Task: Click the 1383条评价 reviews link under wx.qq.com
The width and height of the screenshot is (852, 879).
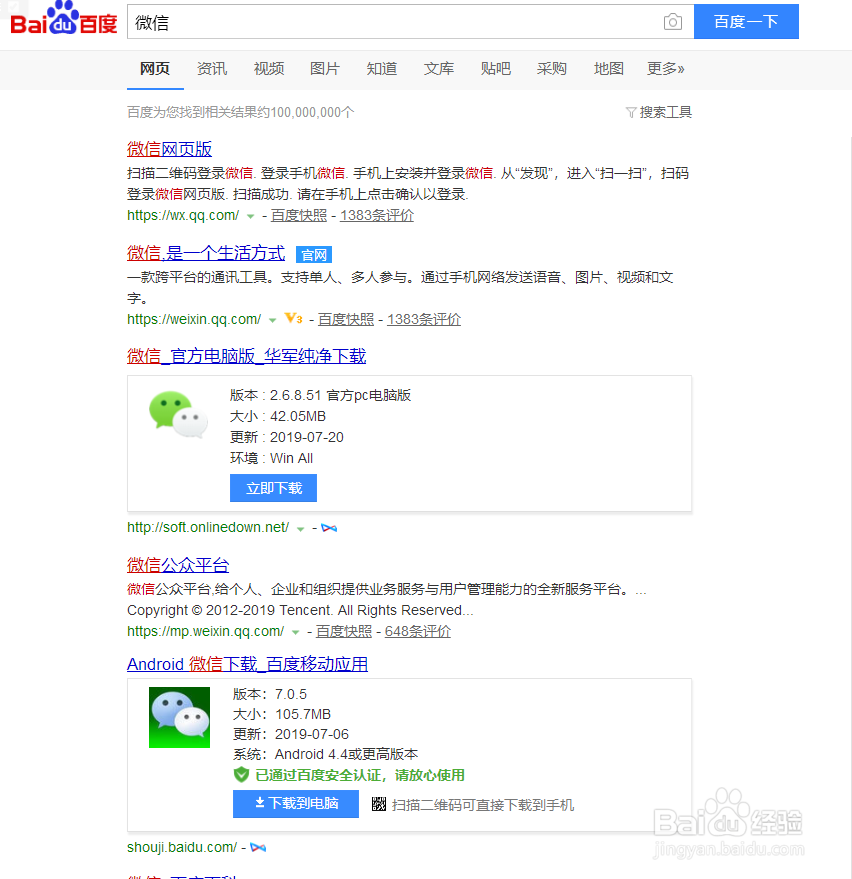Action: coord(376,216)
